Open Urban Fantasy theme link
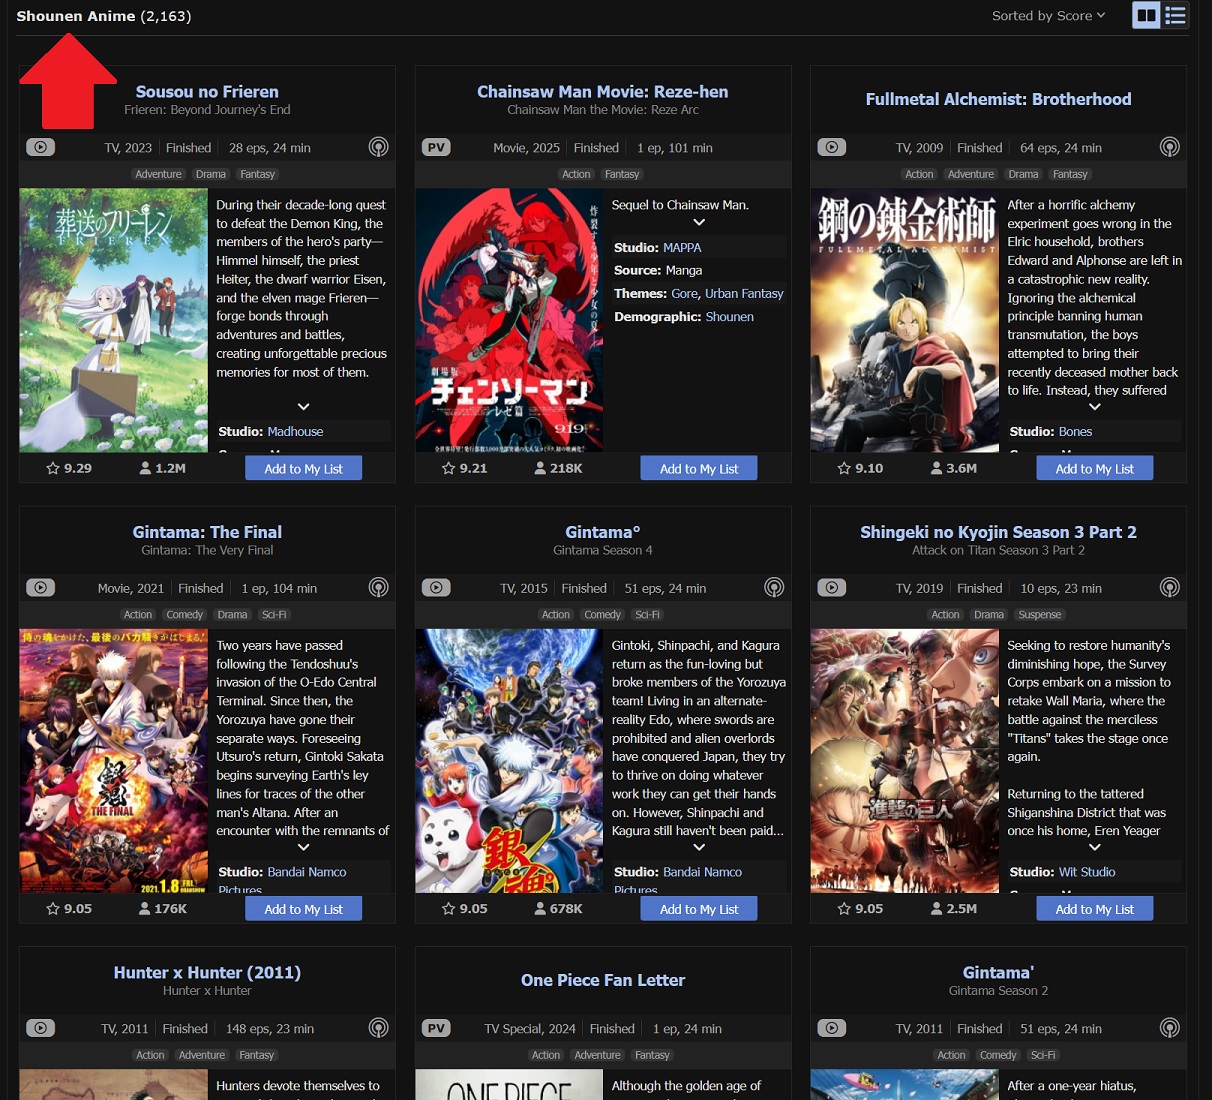 click(x=744, y=293)
